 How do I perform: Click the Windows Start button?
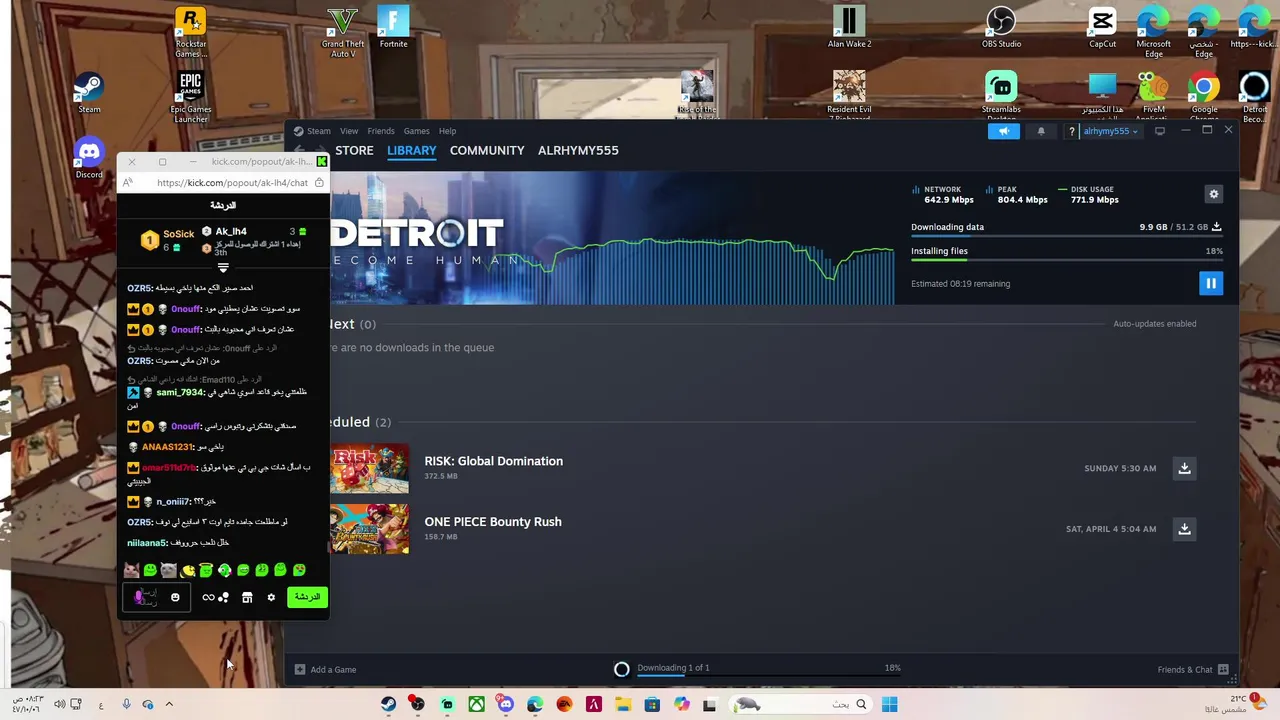tap(889, 705)
